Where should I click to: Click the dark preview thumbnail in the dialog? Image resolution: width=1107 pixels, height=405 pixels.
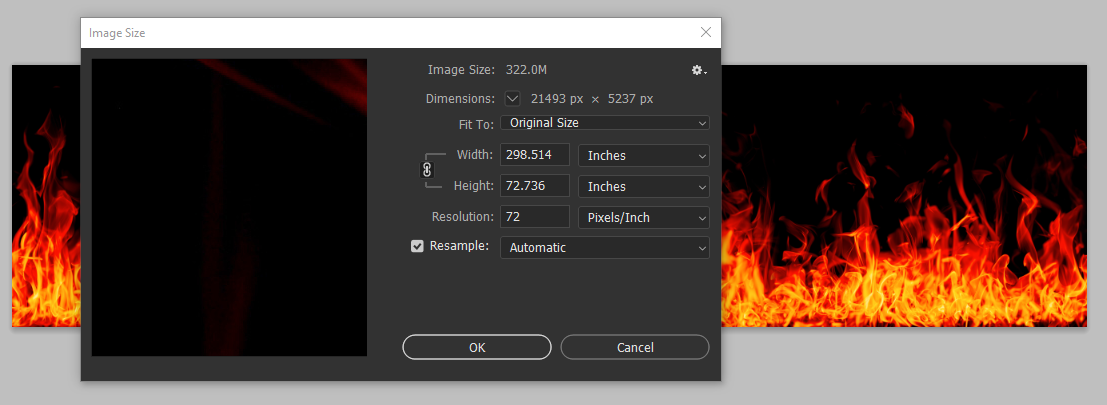click(229, 207)
